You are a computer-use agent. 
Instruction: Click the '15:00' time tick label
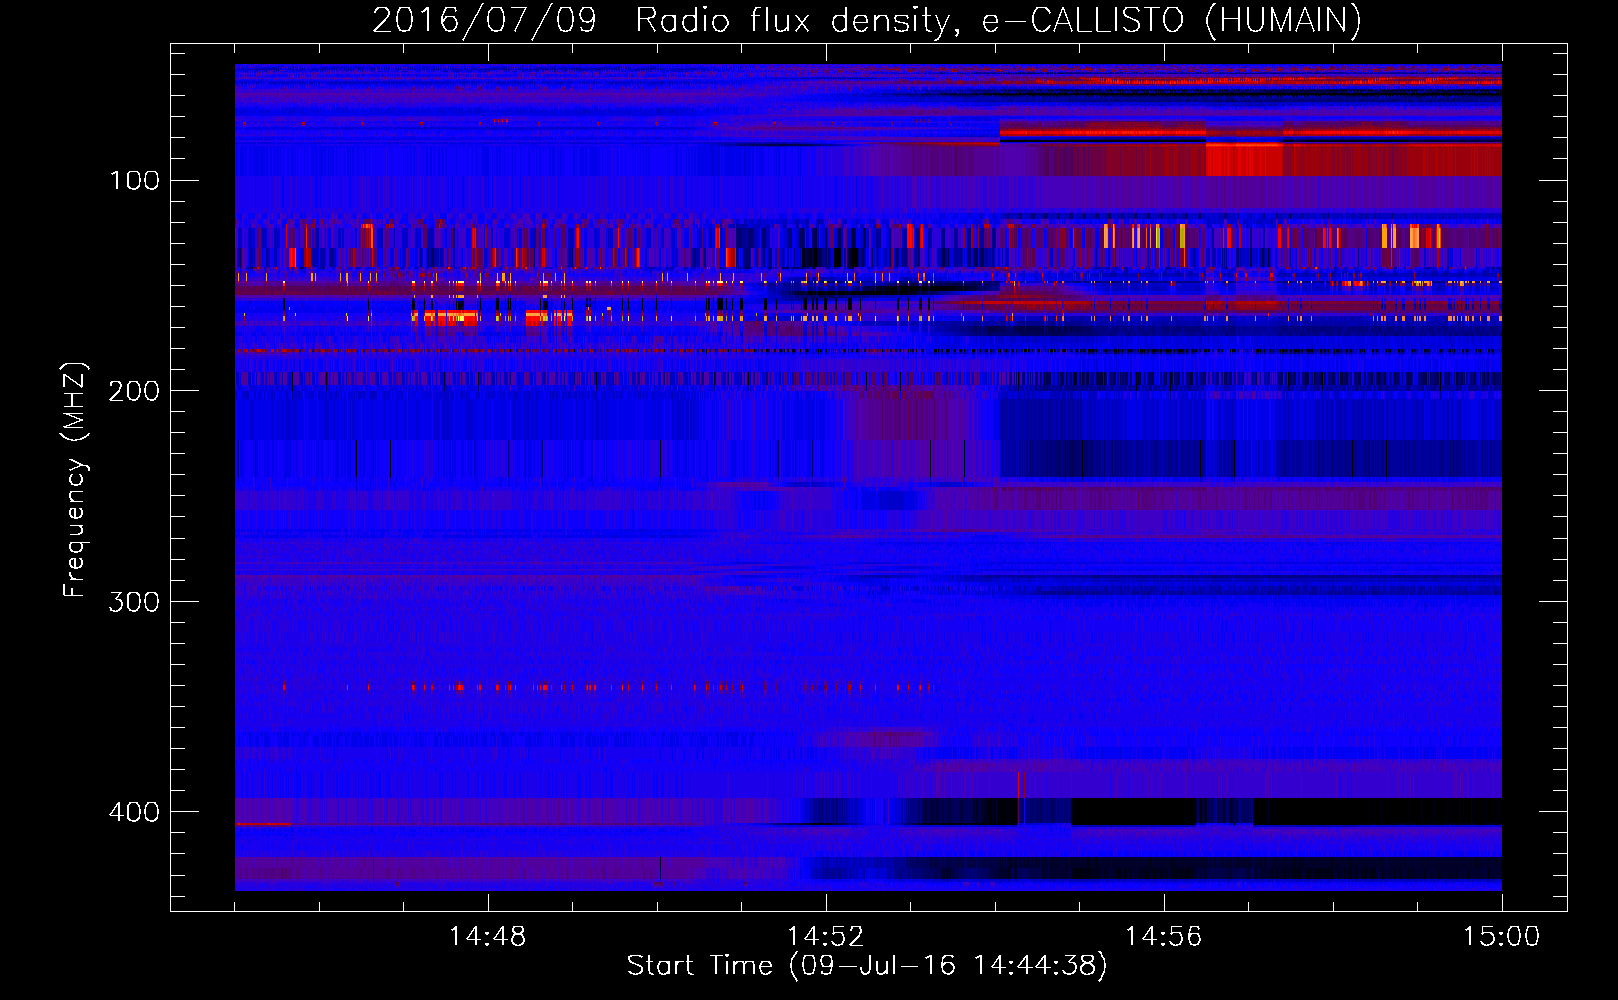[x=1502, y=937]
